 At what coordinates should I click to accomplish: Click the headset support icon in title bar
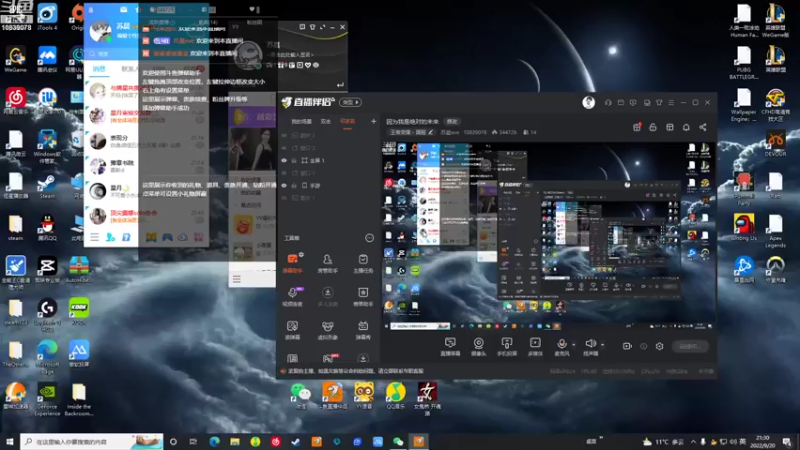pos(608,103)
